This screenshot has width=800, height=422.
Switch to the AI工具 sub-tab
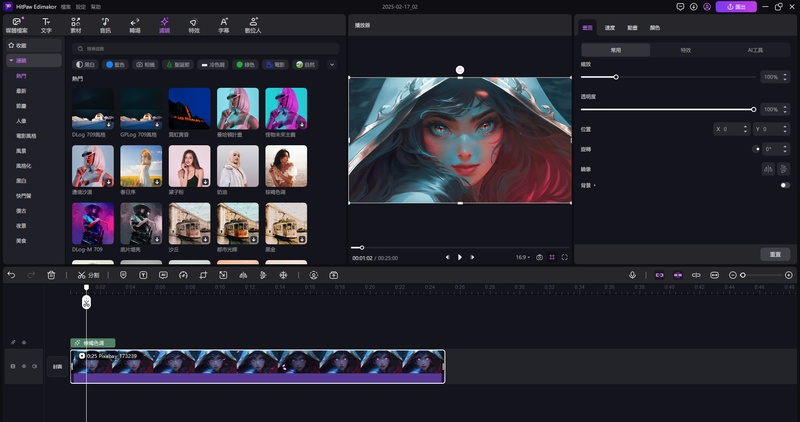[x=755, y=49]
